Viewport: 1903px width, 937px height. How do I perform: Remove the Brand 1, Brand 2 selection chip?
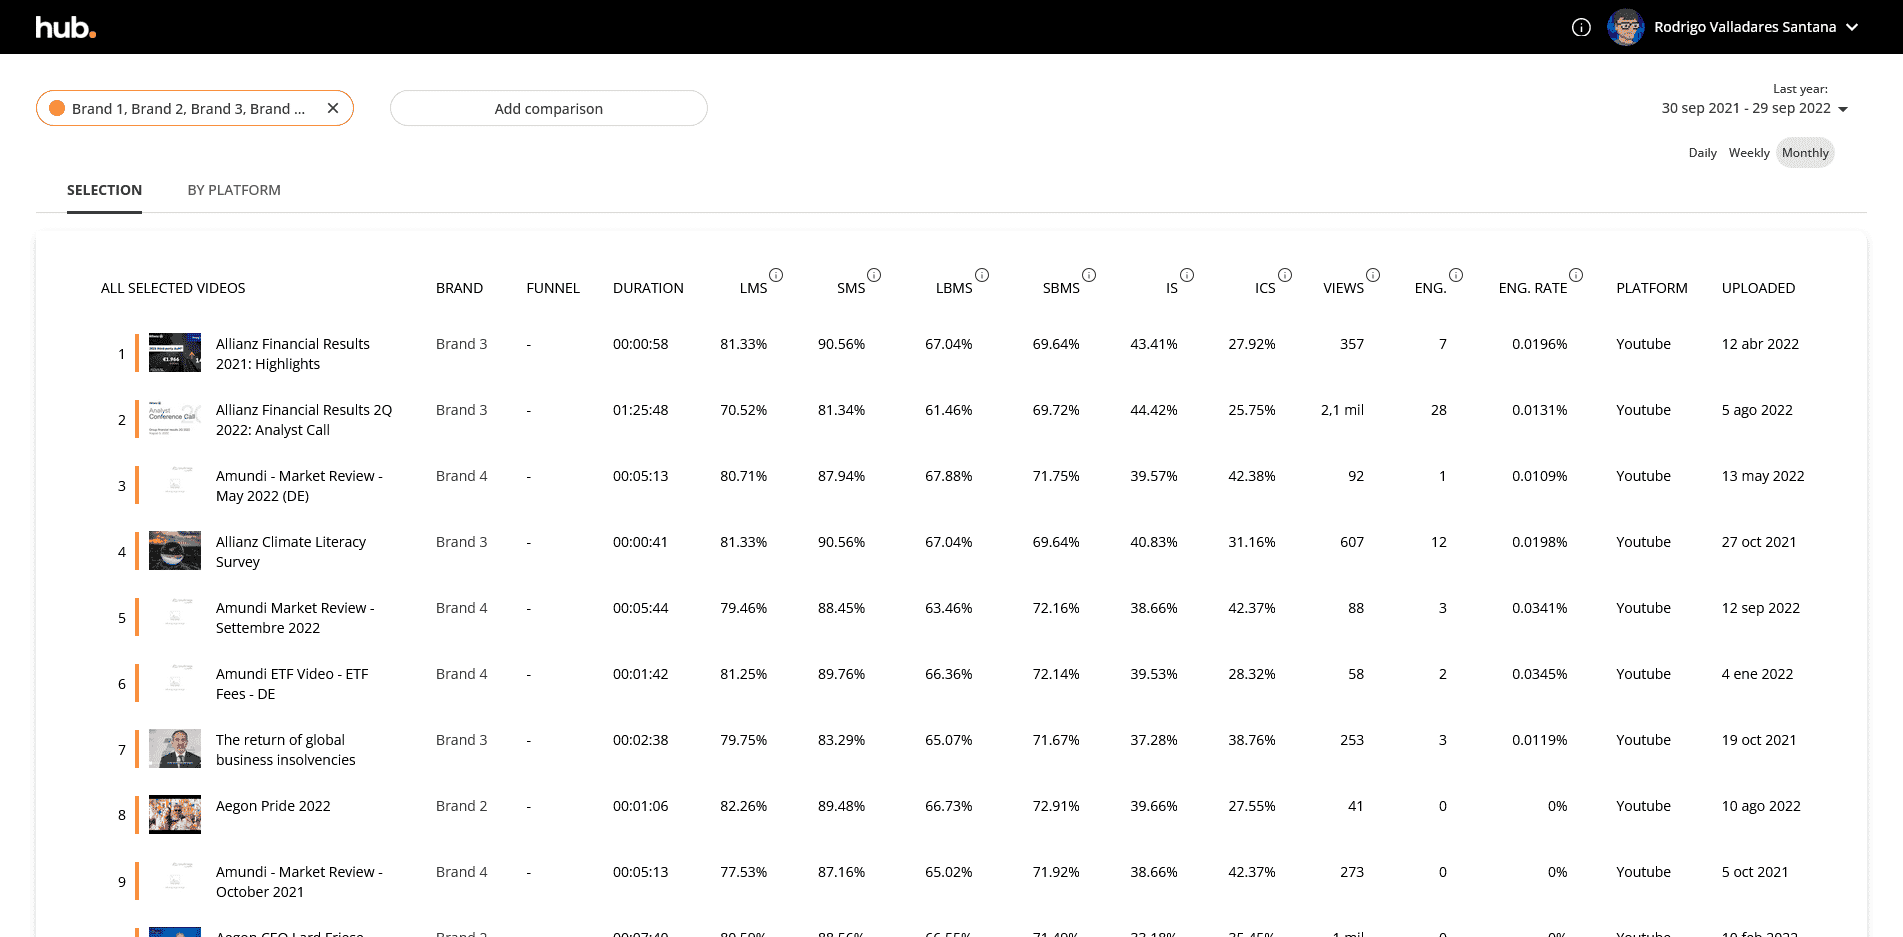point(333,108)
